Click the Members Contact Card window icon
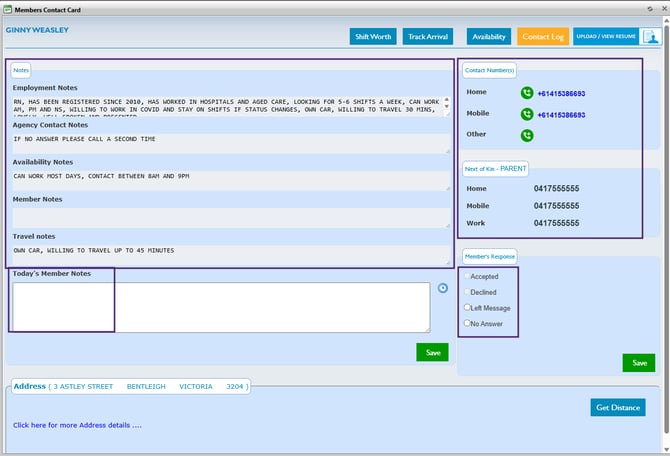The height and width of the screenshot is (456, 670). [x=8, y=8]
